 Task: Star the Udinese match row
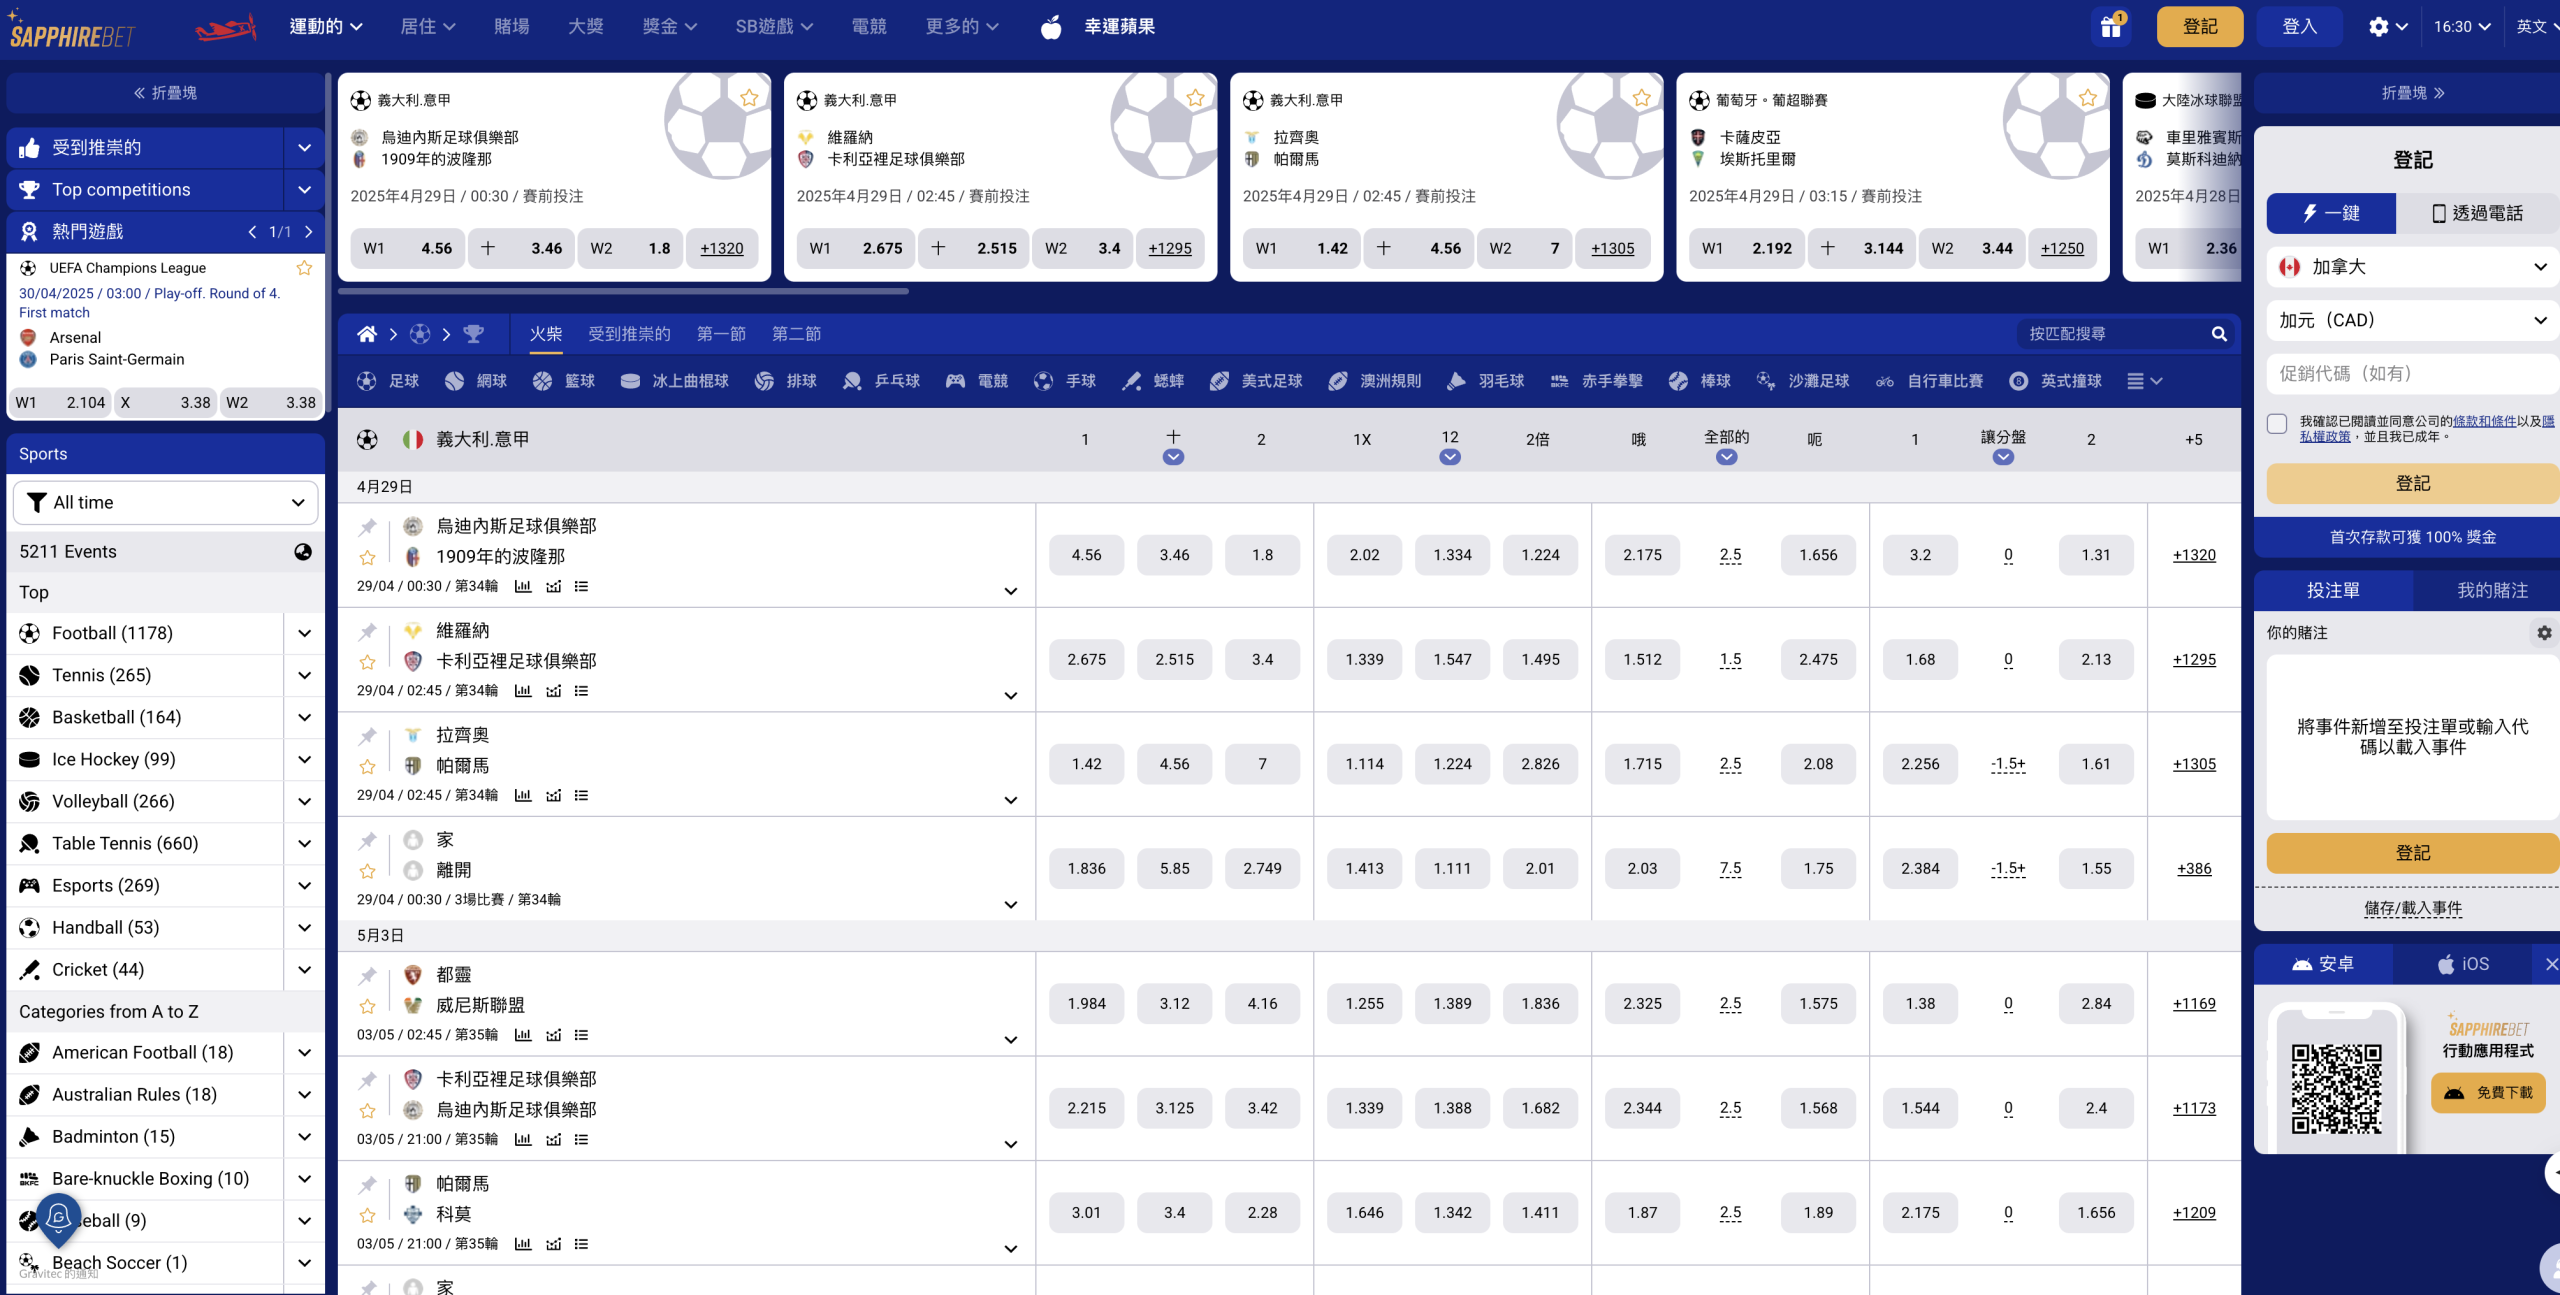367,557
